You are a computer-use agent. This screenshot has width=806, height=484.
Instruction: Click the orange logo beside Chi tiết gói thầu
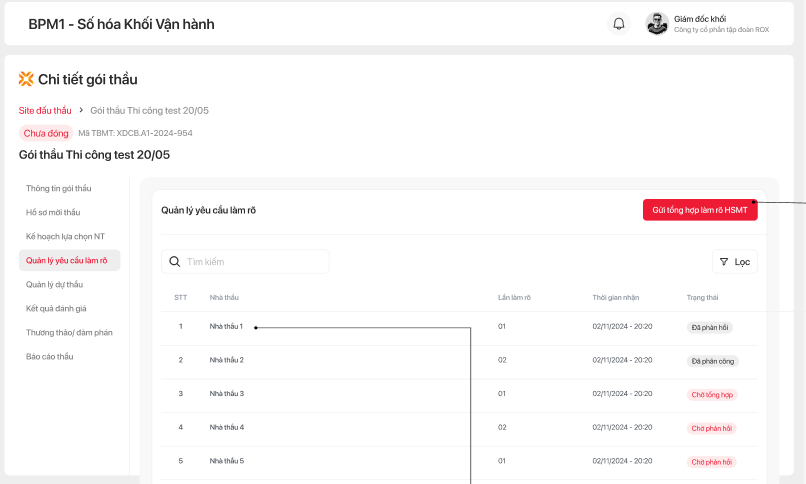(26, 79)
